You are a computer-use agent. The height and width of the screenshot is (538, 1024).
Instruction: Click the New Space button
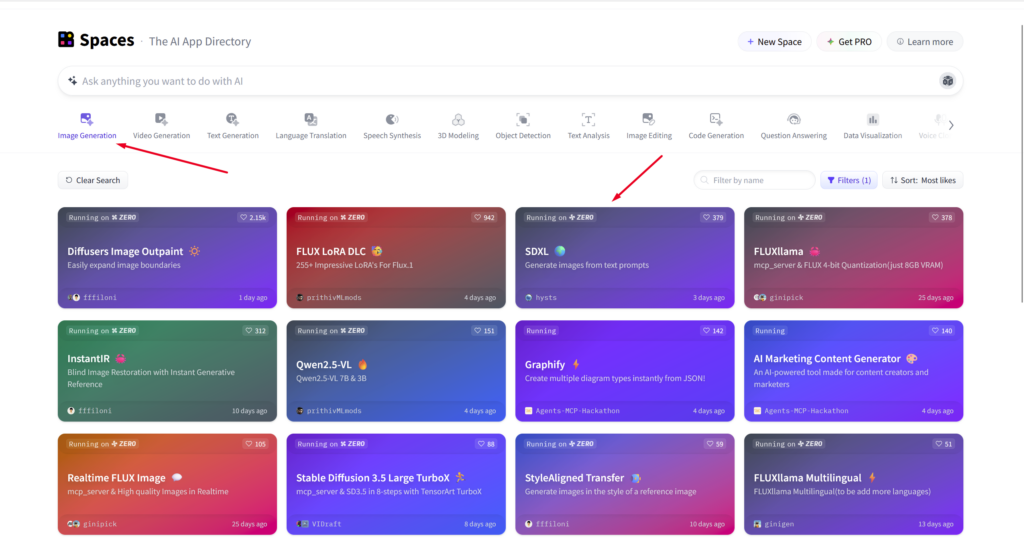(775, 42)
